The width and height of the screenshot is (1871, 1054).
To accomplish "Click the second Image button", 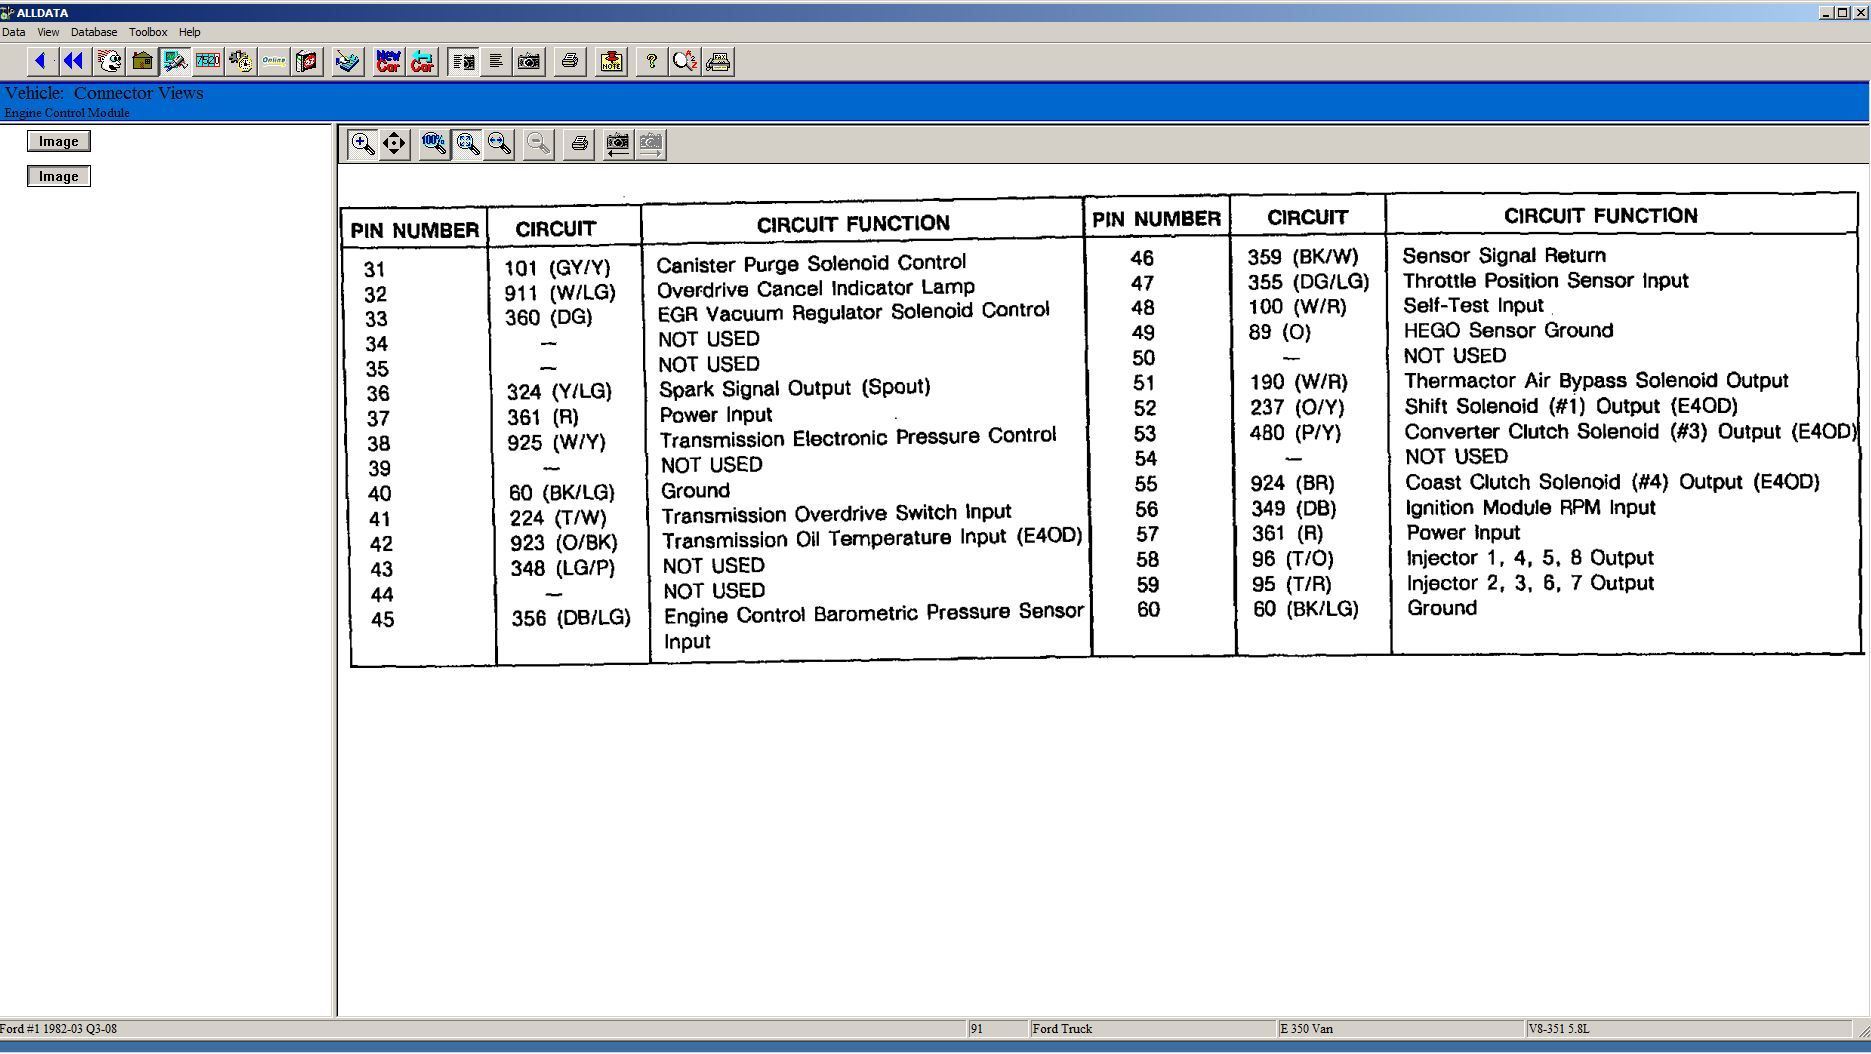I will tap(59, 177).
